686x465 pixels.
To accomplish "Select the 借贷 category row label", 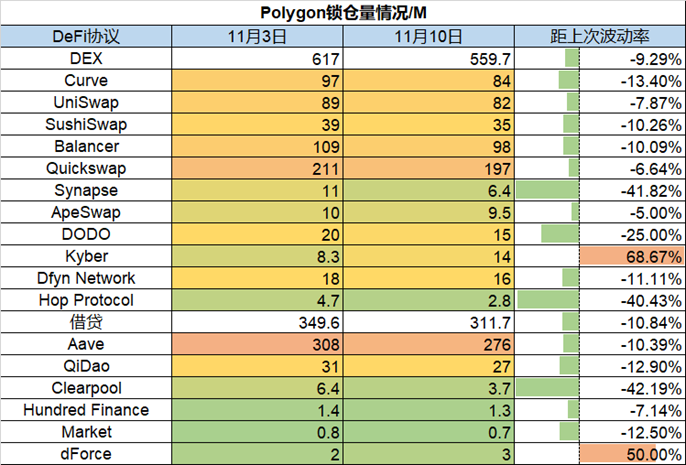I will tap(86, 322).
